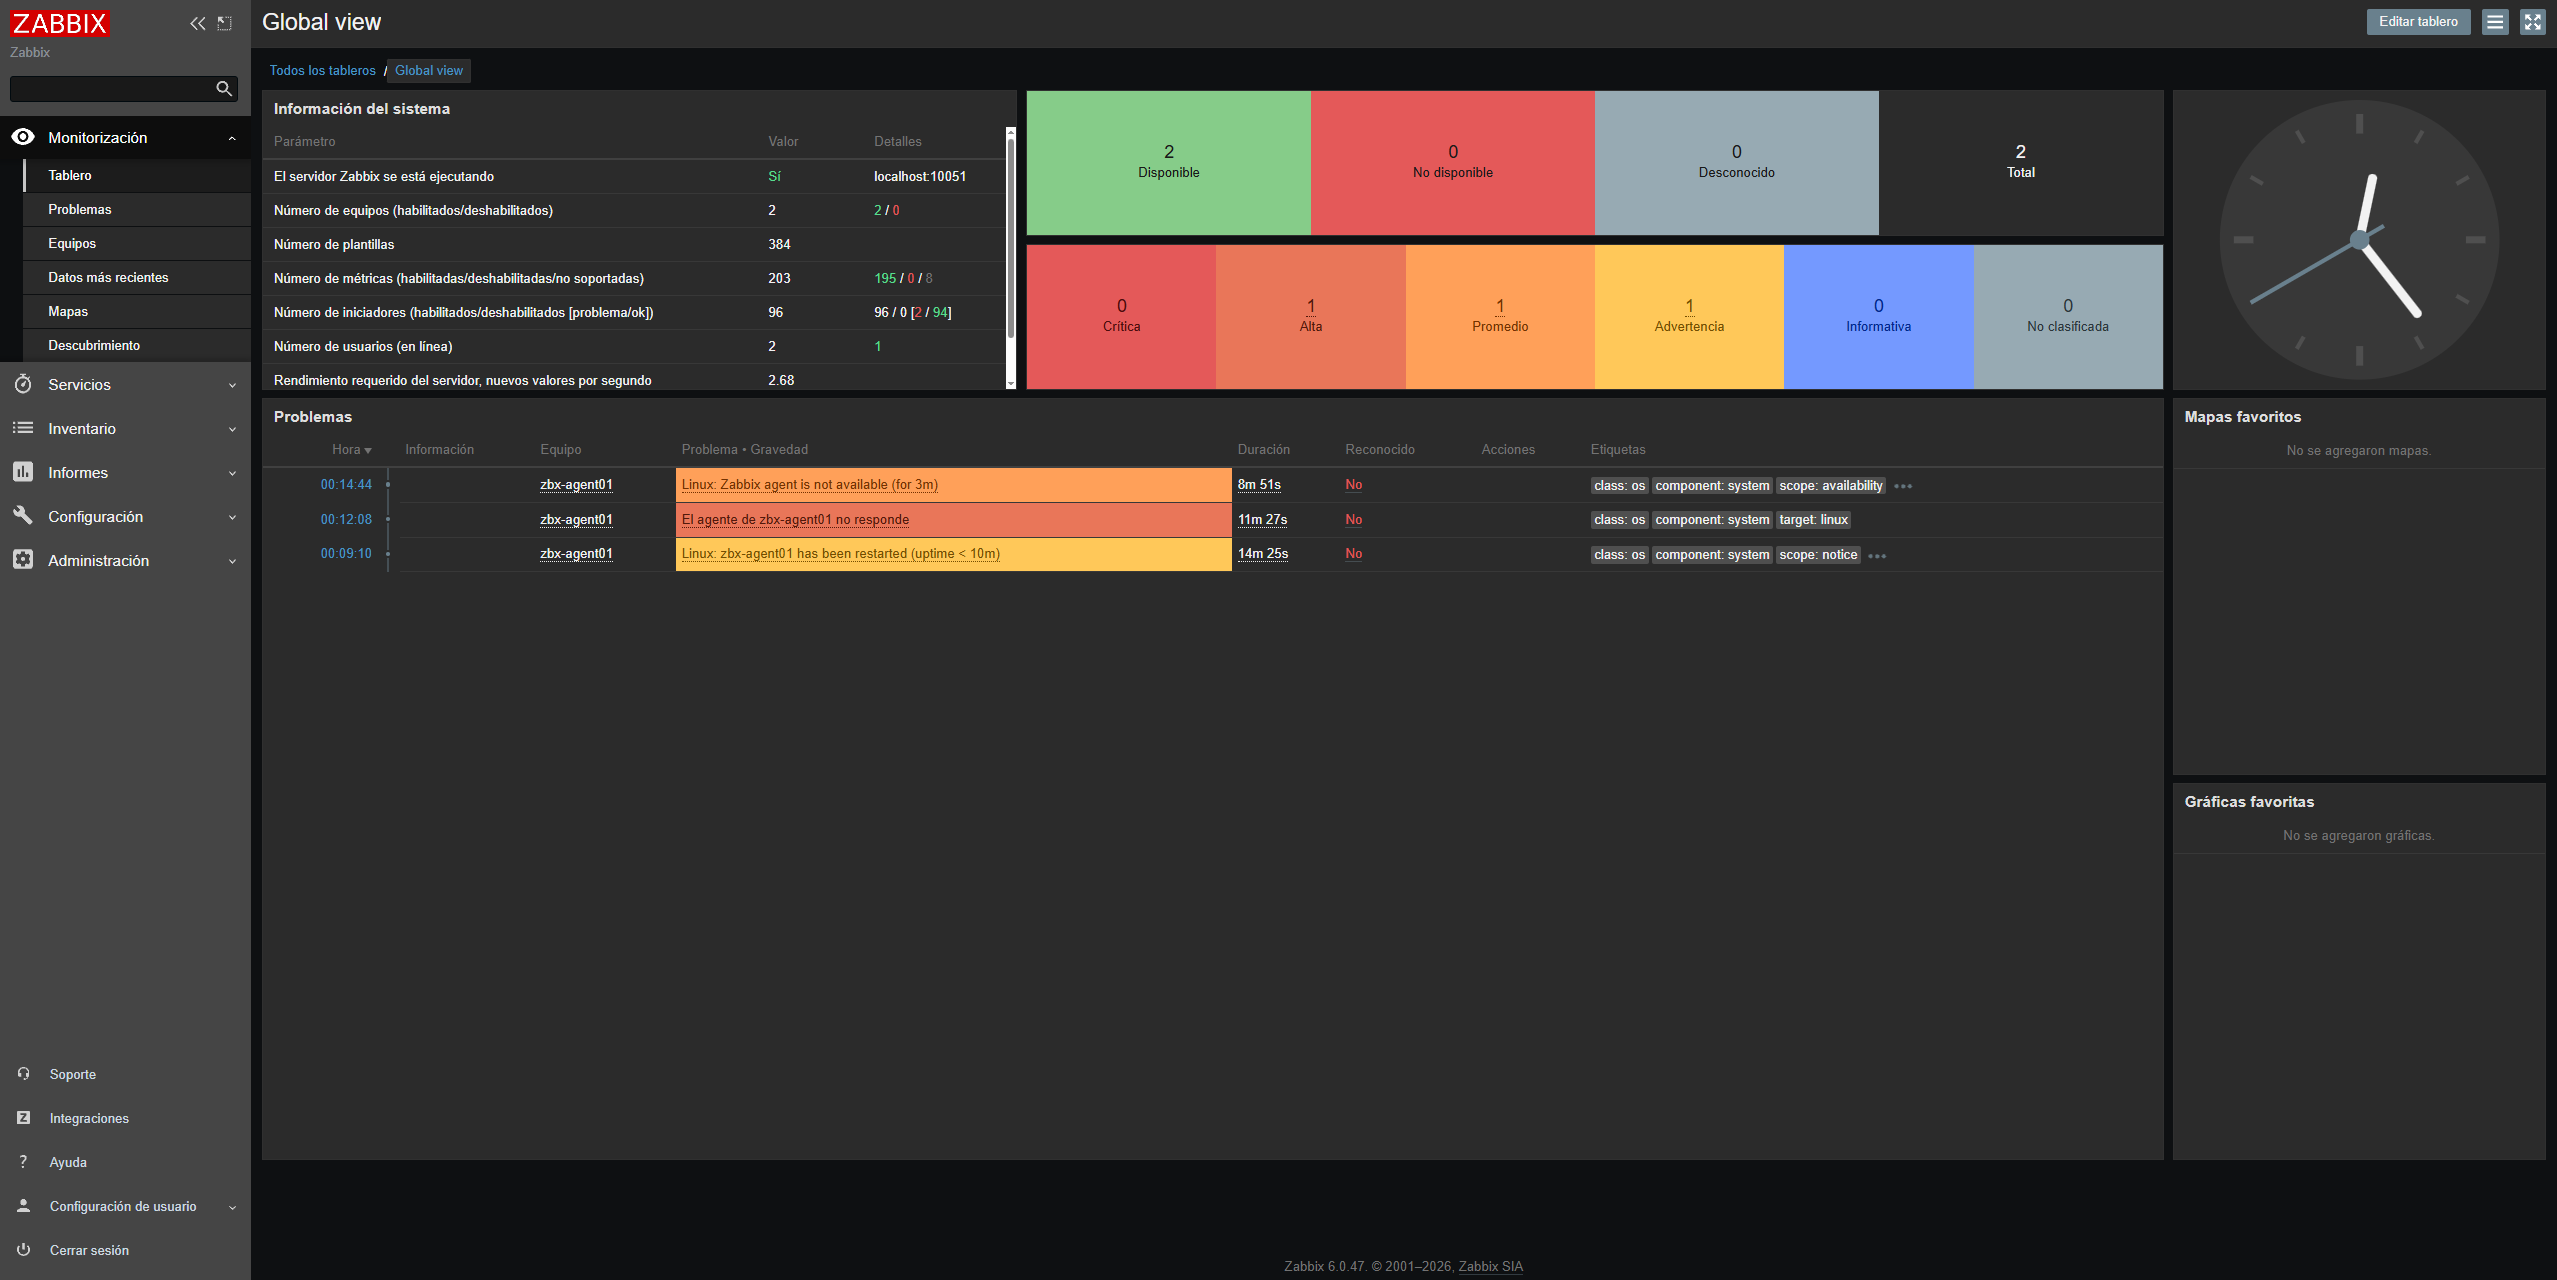2557x1280 pixels.
Task: Click the Inventario list icon
Action: click(x=23, y=428)
